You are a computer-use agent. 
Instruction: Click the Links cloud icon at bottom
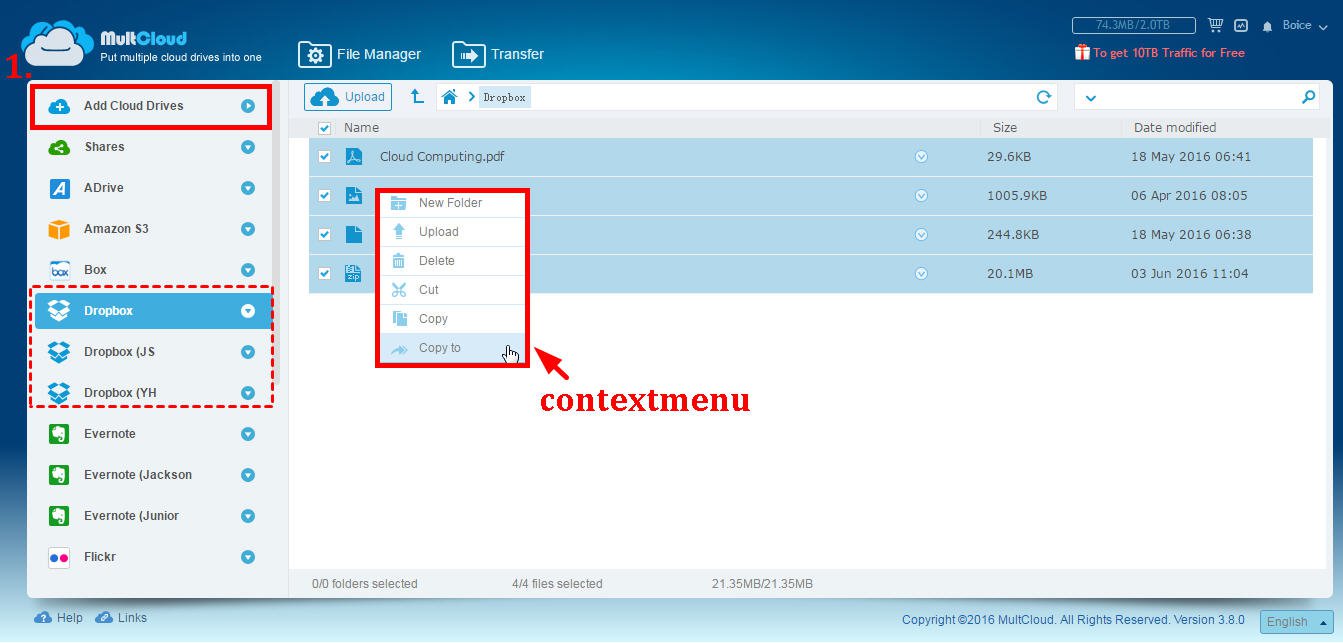click(104, 618)
